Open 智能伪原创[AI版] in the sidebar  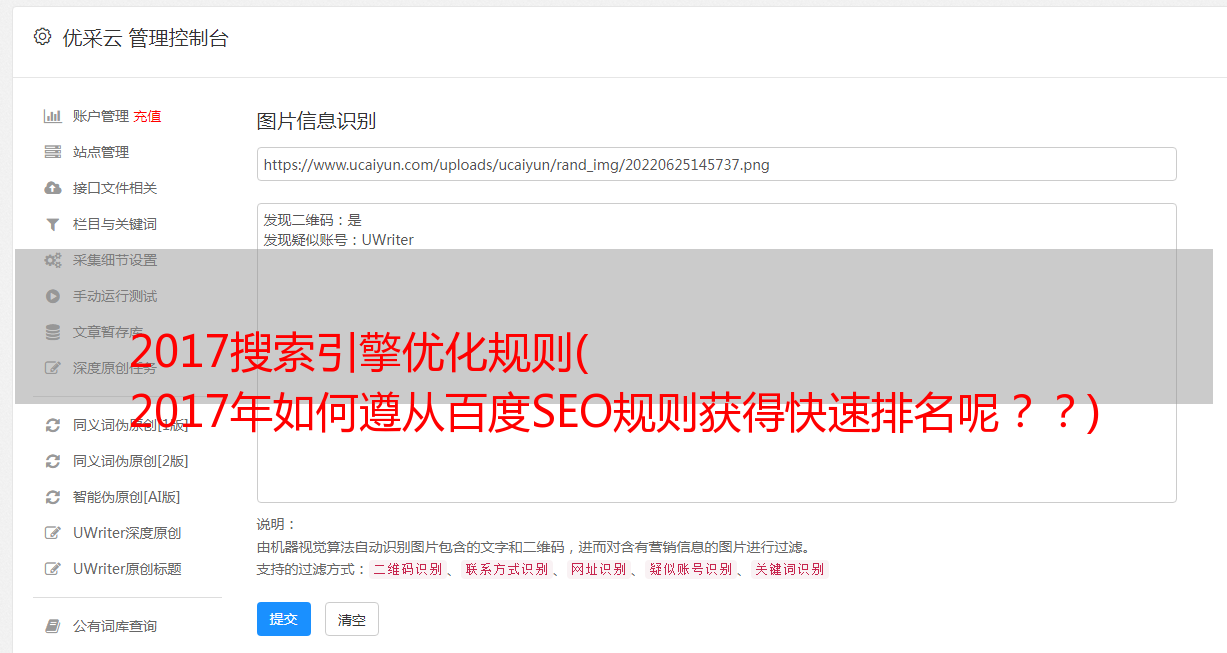127,497
